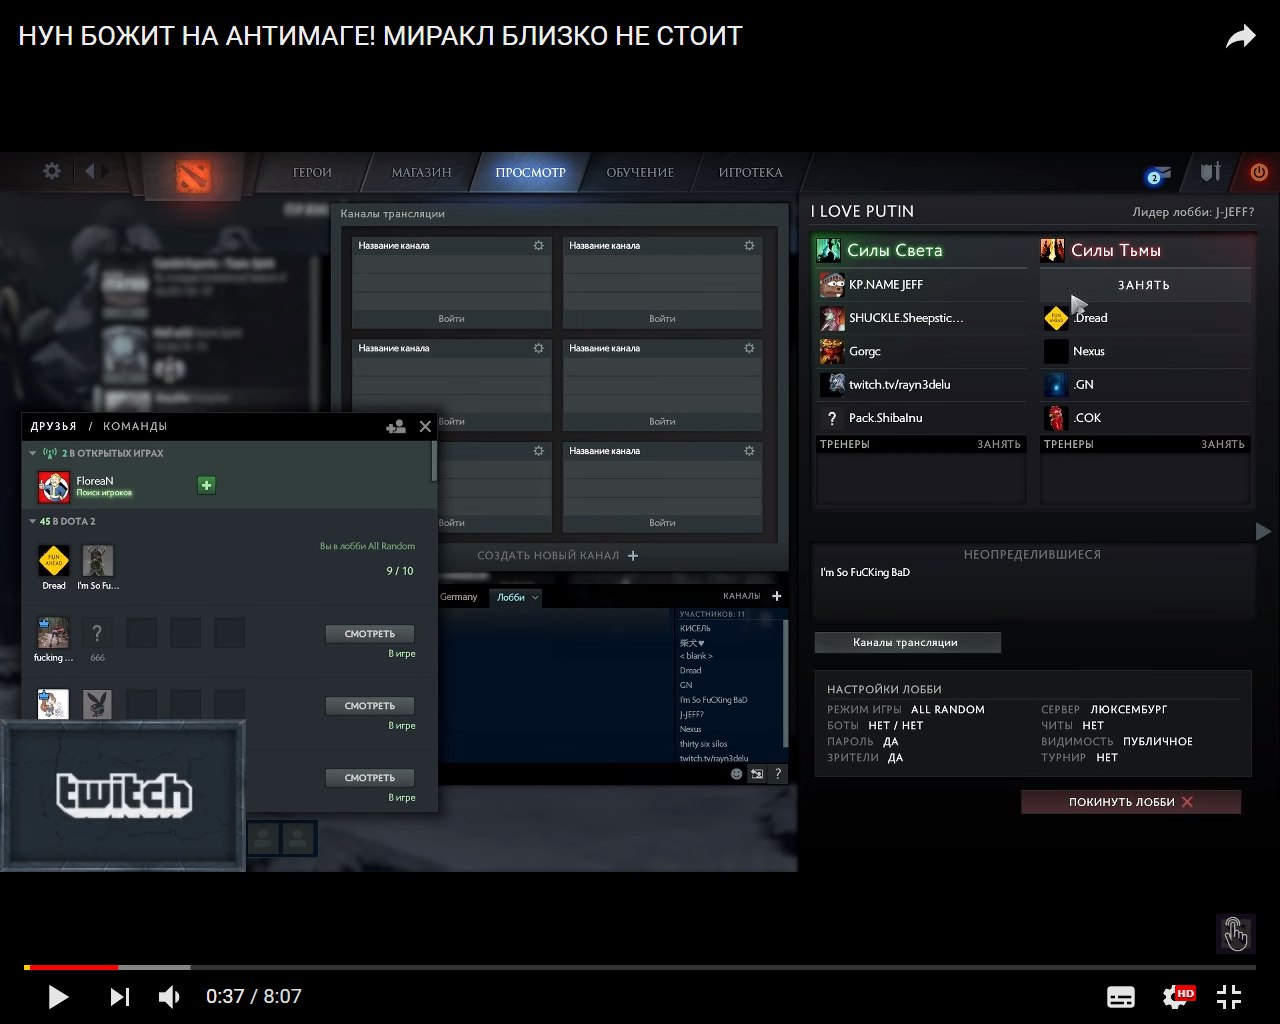Open the Лобби chat tab dropdown

(x=536, y=597)
